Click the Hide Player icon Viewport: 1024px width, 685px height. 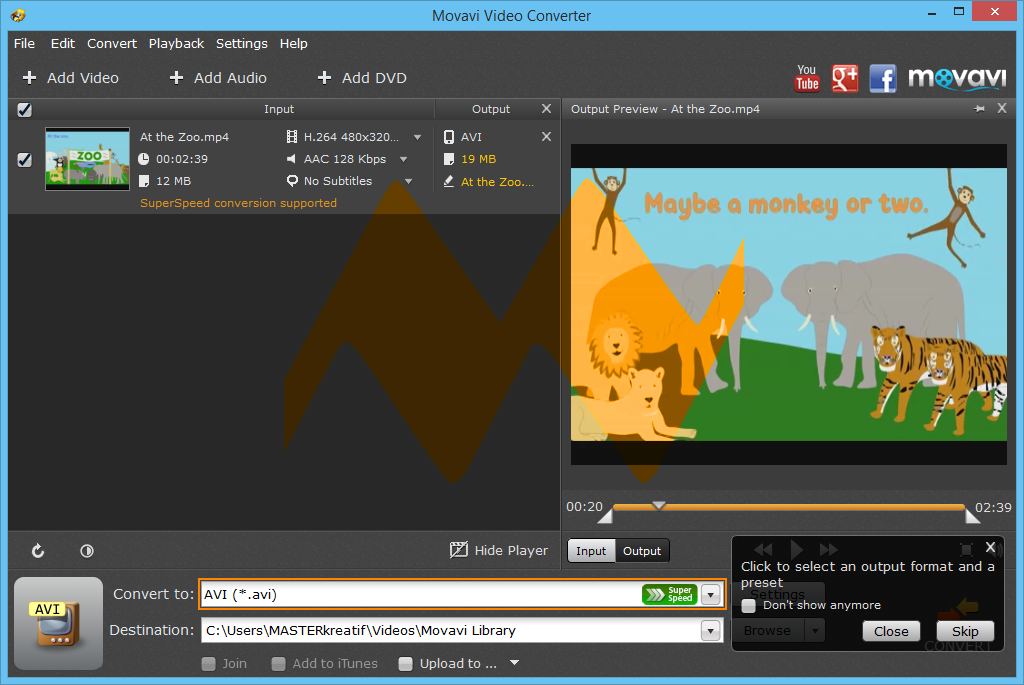(459, 550)
